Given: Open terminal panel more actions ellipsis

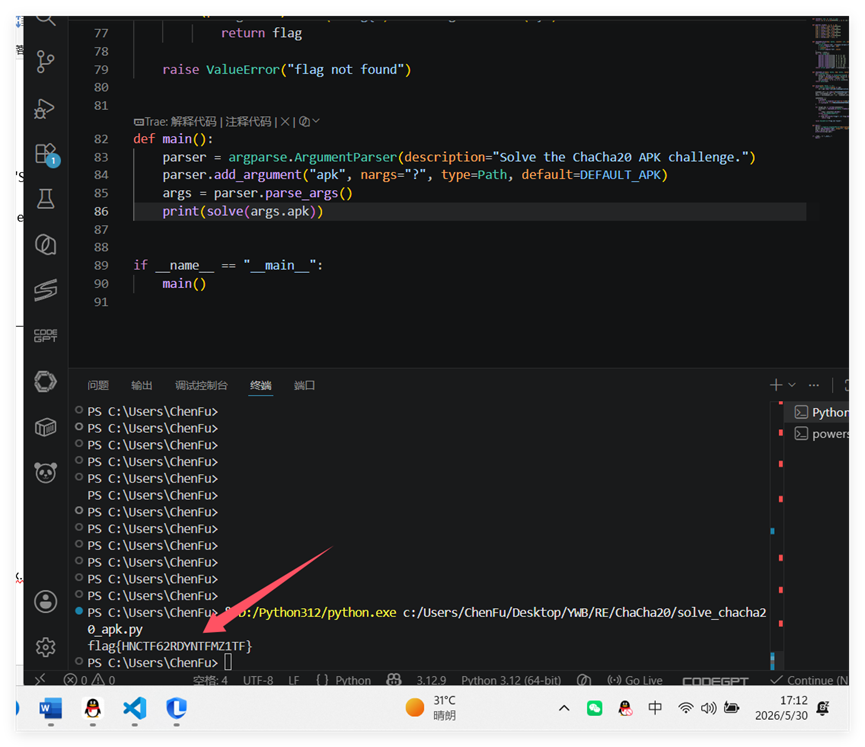Looking at the screenshot, I should (814, 385).
